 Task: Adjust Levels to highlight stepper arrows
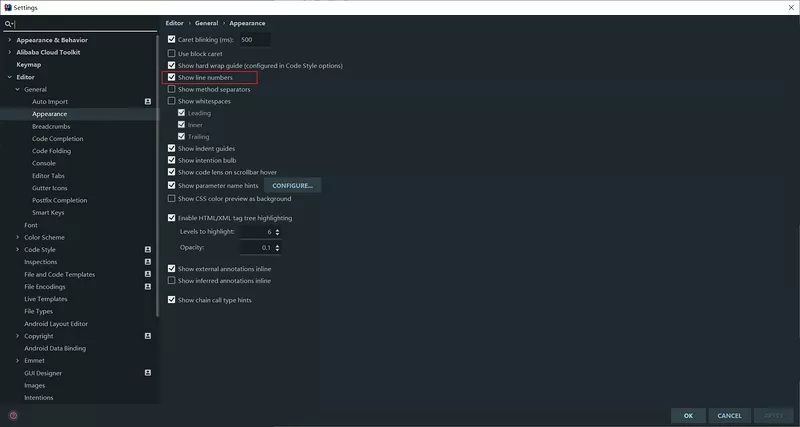[x=277, y=232]
